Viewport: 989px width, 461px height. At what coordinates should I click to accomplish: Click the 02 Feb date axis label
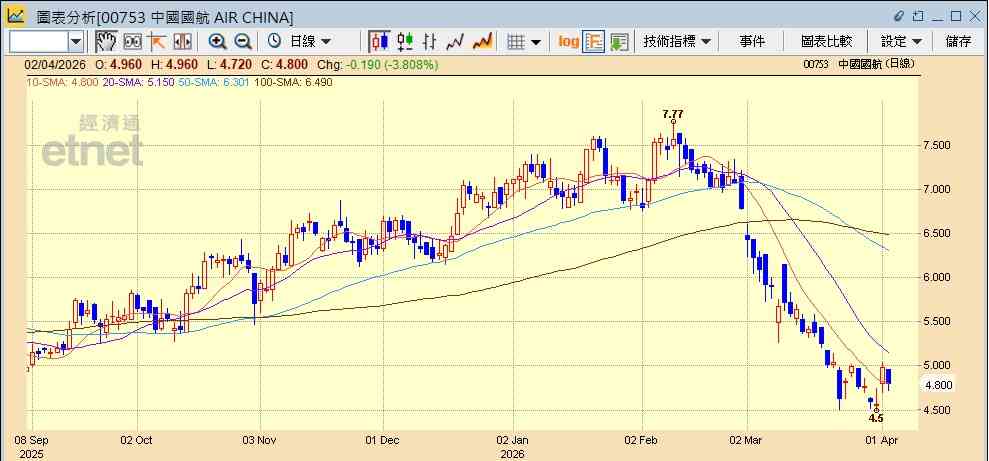[x=642, y=440]
